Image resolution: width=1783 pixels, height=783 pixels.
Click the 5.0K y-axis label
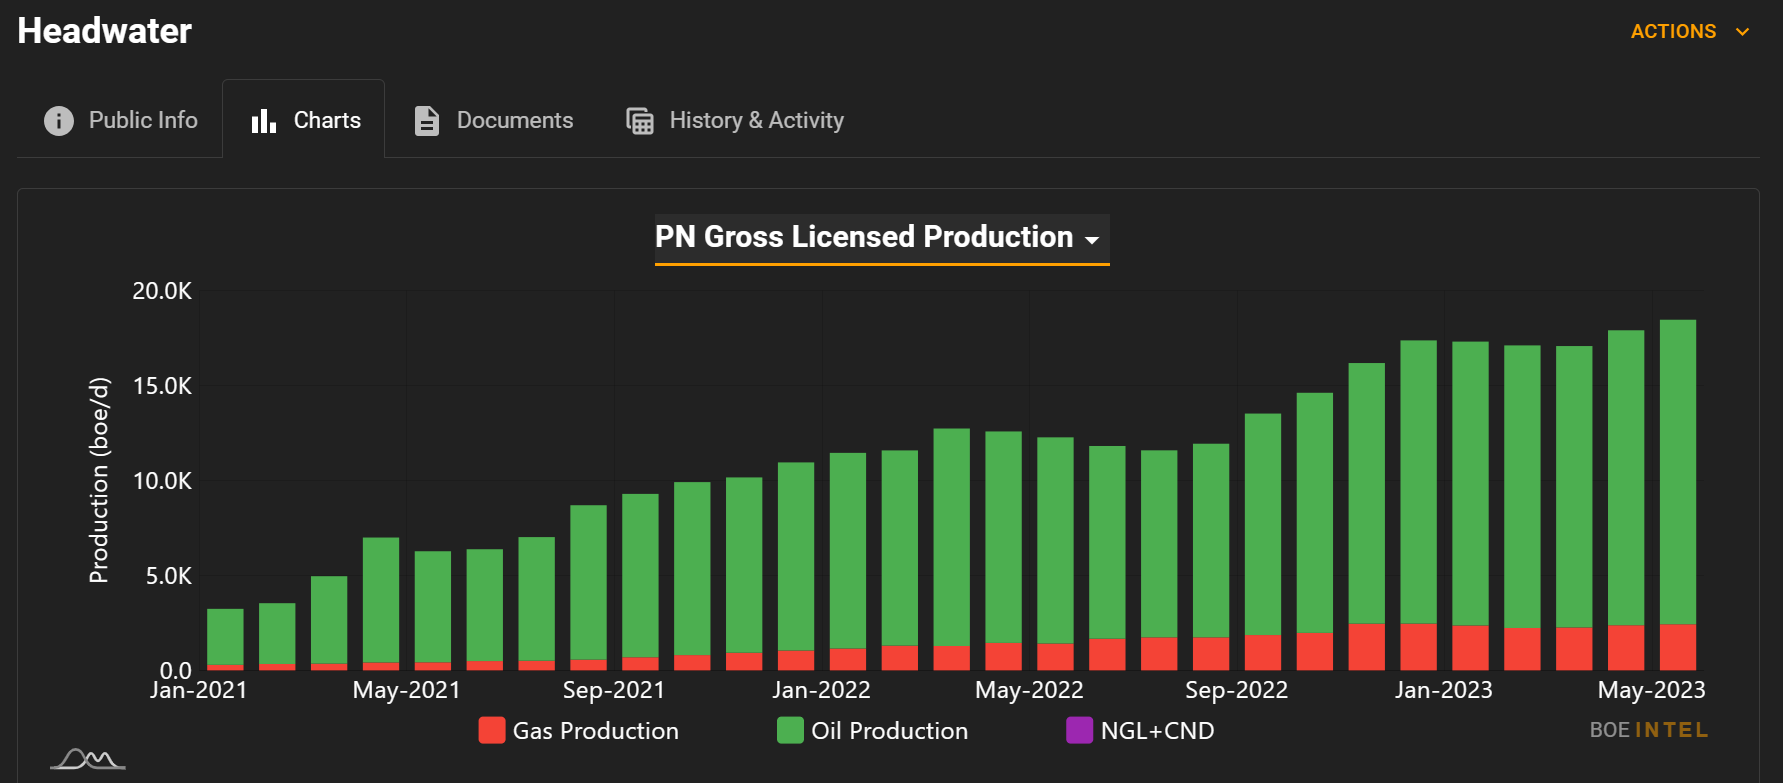tap(168, 576)
